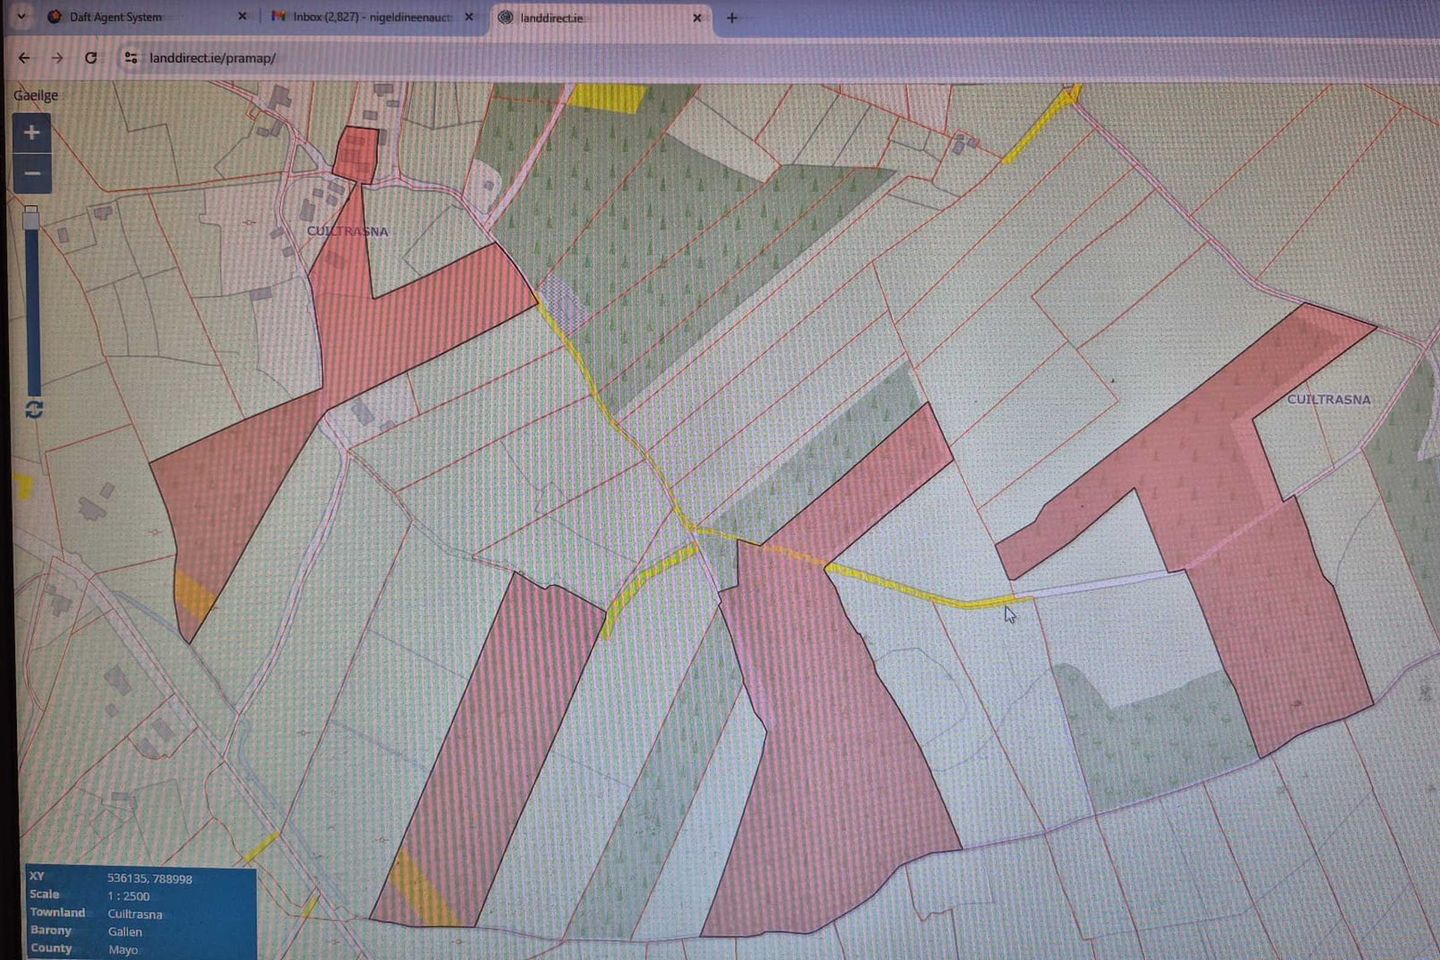Open a new browser tab

point(732,18)
